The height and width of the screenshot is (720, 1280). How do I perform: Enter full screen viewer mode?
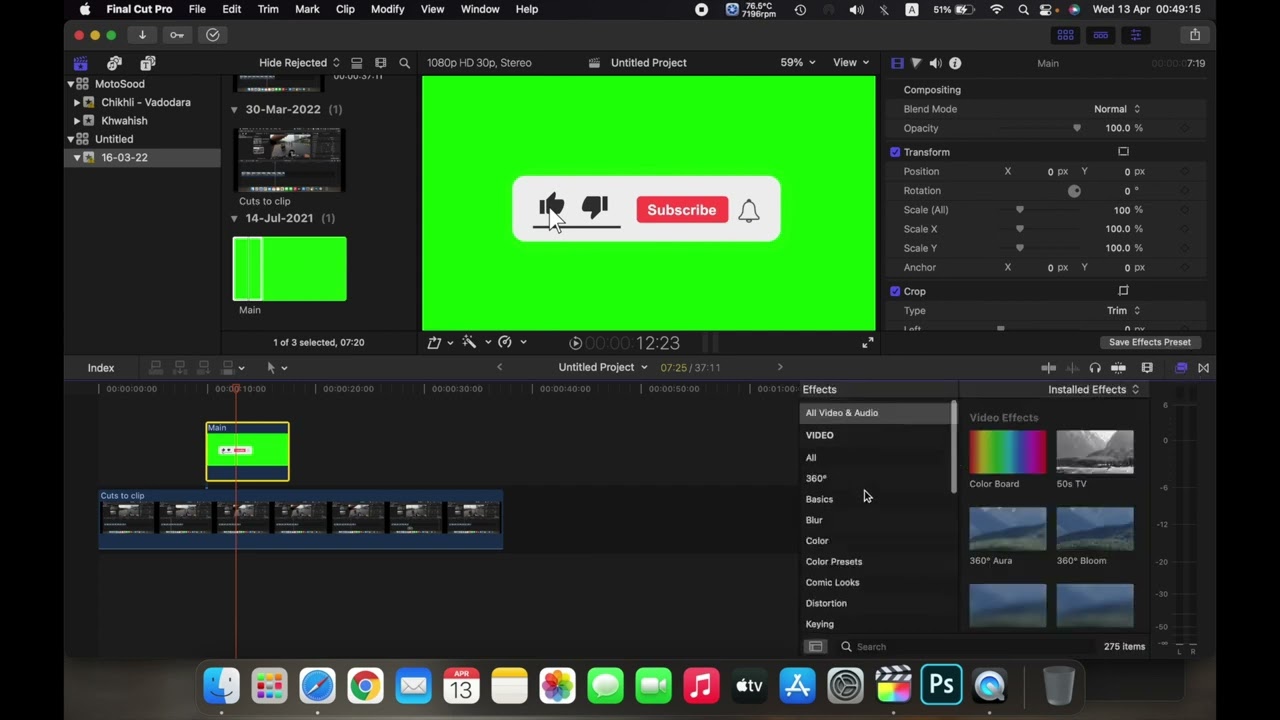(x=868, y=343)
